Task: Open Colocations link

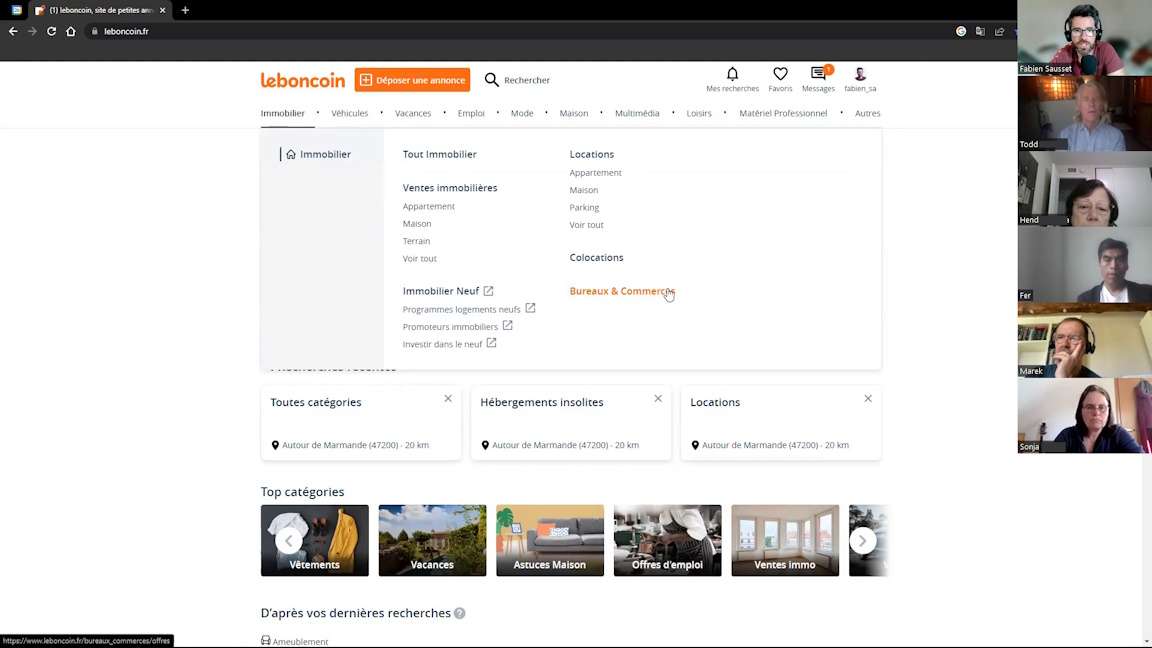Action: (x=596, y=258)
